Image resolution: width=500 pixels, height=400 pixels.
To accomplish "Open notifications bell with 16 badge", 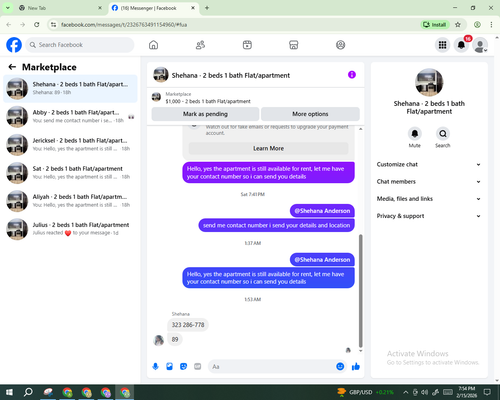I will click(461, 45).
